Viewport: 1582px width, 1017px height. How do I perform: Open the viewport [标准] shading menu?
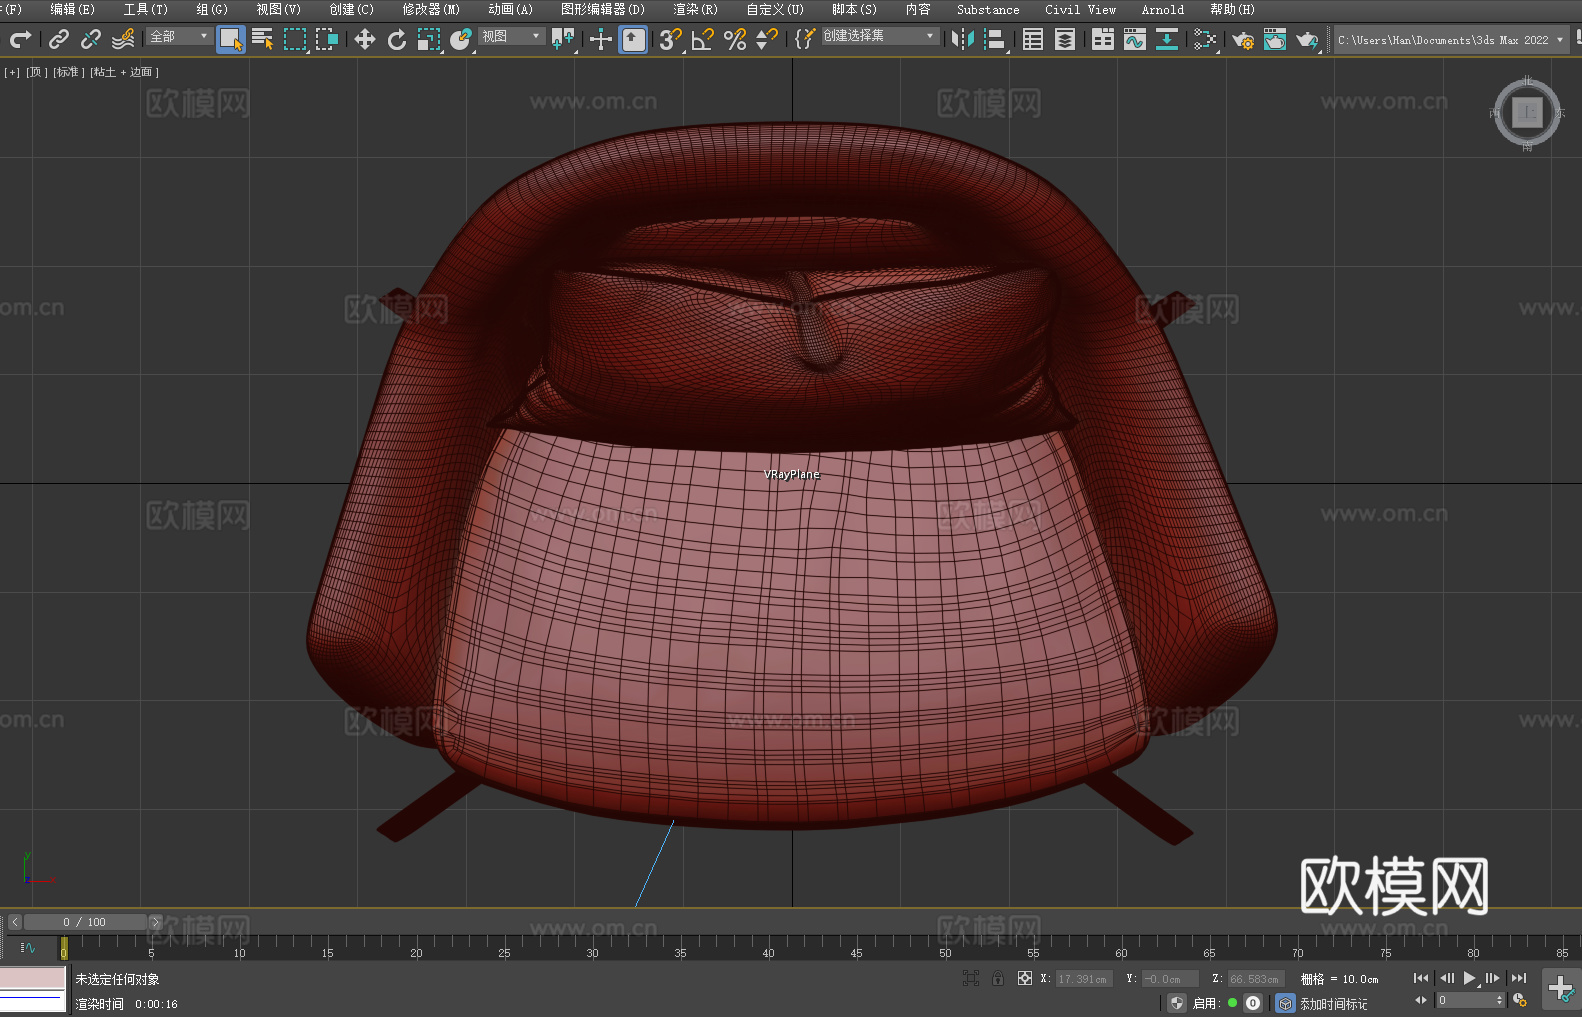[x=69, y=72]
